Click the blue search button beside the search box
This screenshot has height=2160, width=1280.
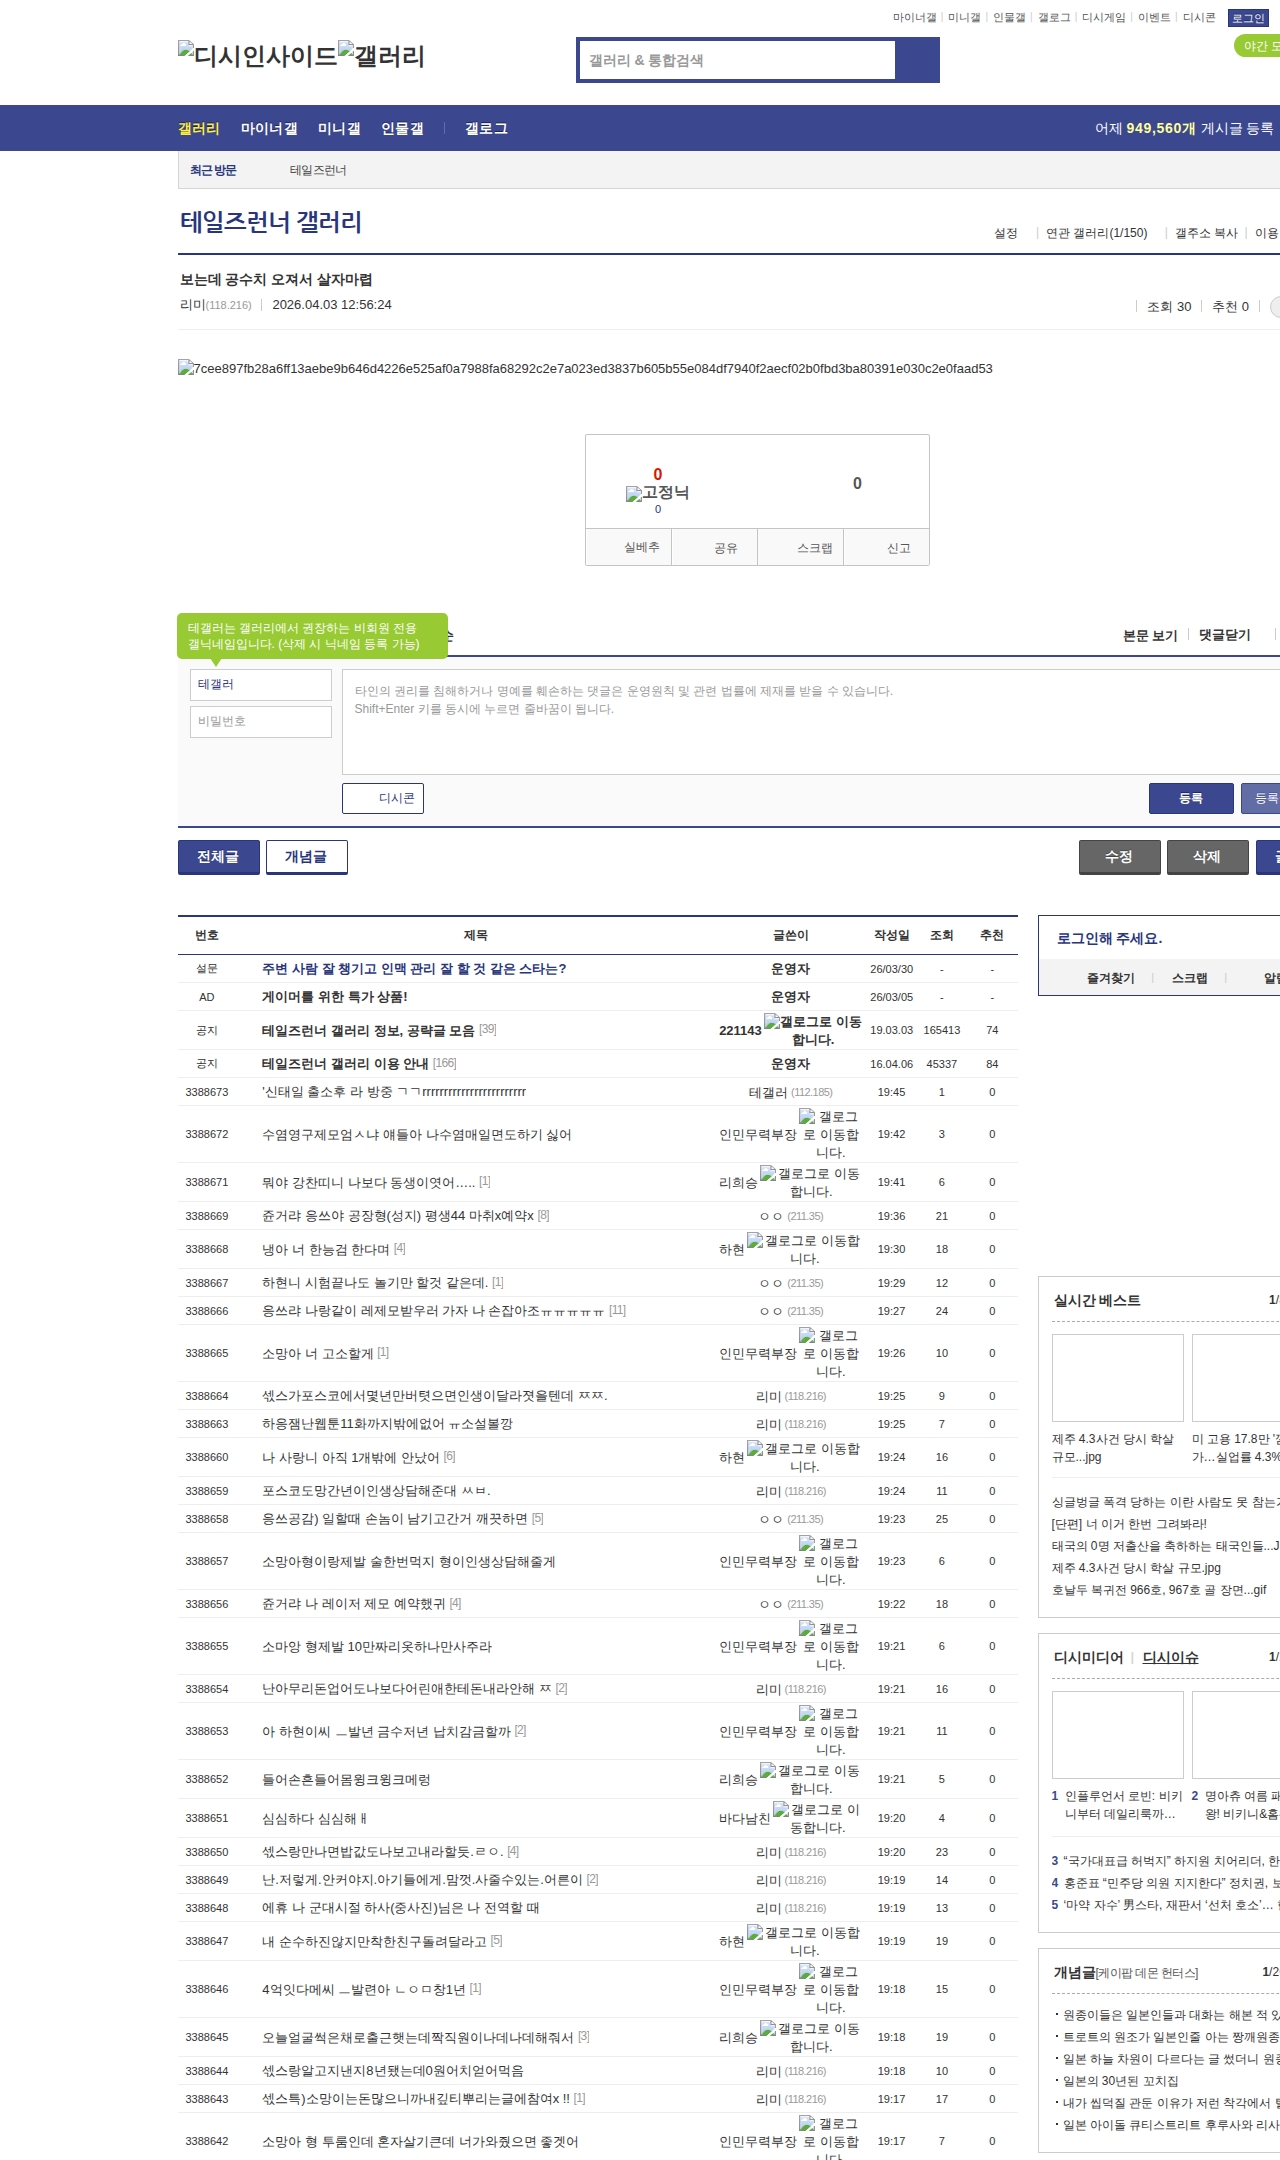pyautogui.click(x=917, y=60)
